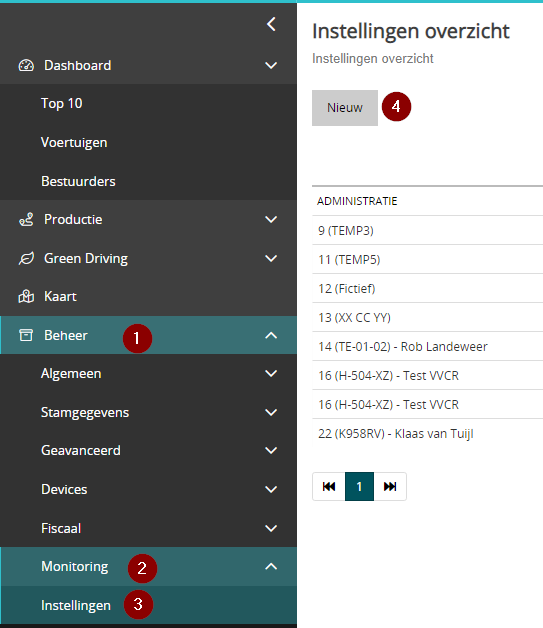Expand the Green Driving chevron
This screenshot has width=543, height=628.
pyautogui.click(x=271, y=258)
